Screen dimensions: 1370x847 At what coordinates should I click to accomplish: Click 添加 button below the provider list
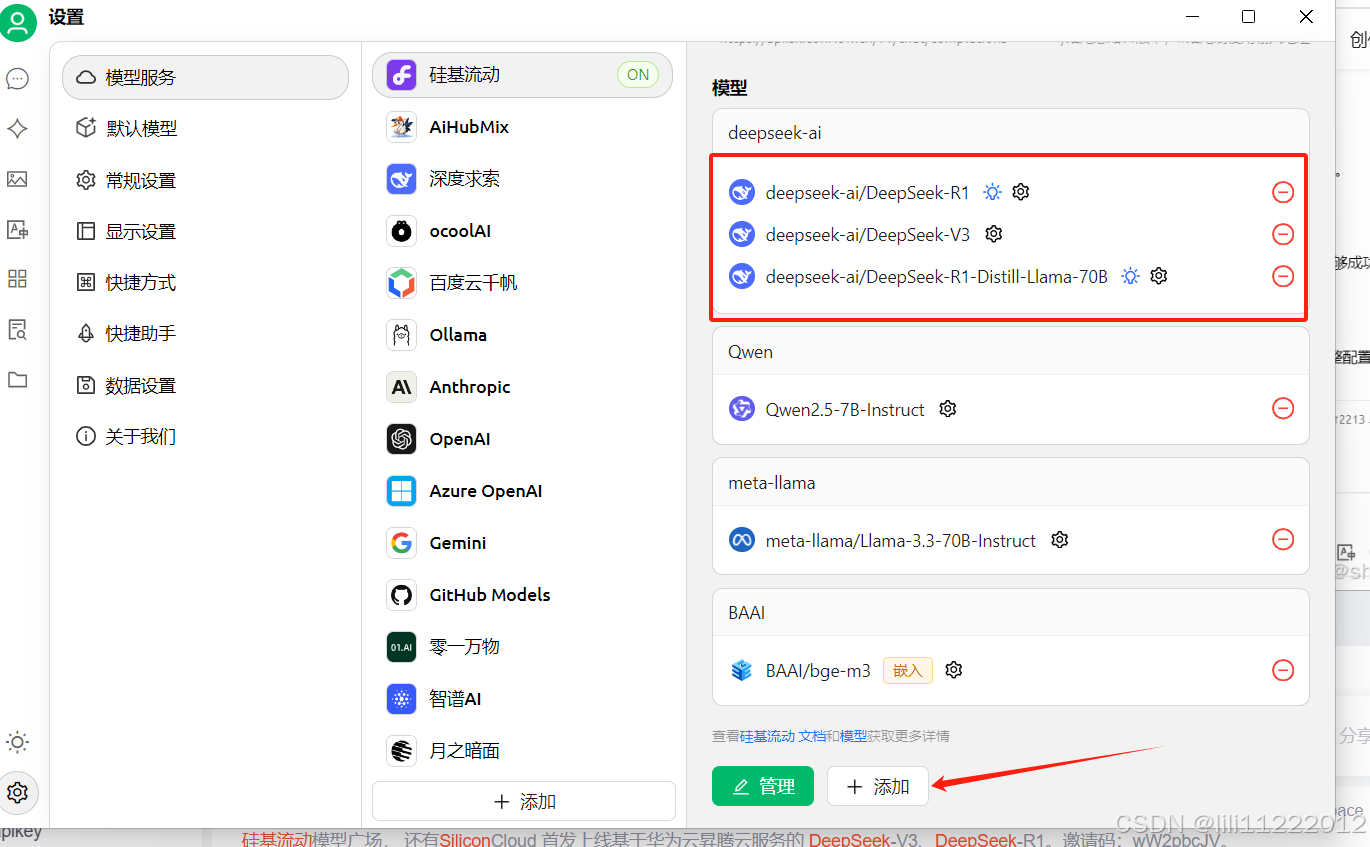coord(524,802)
